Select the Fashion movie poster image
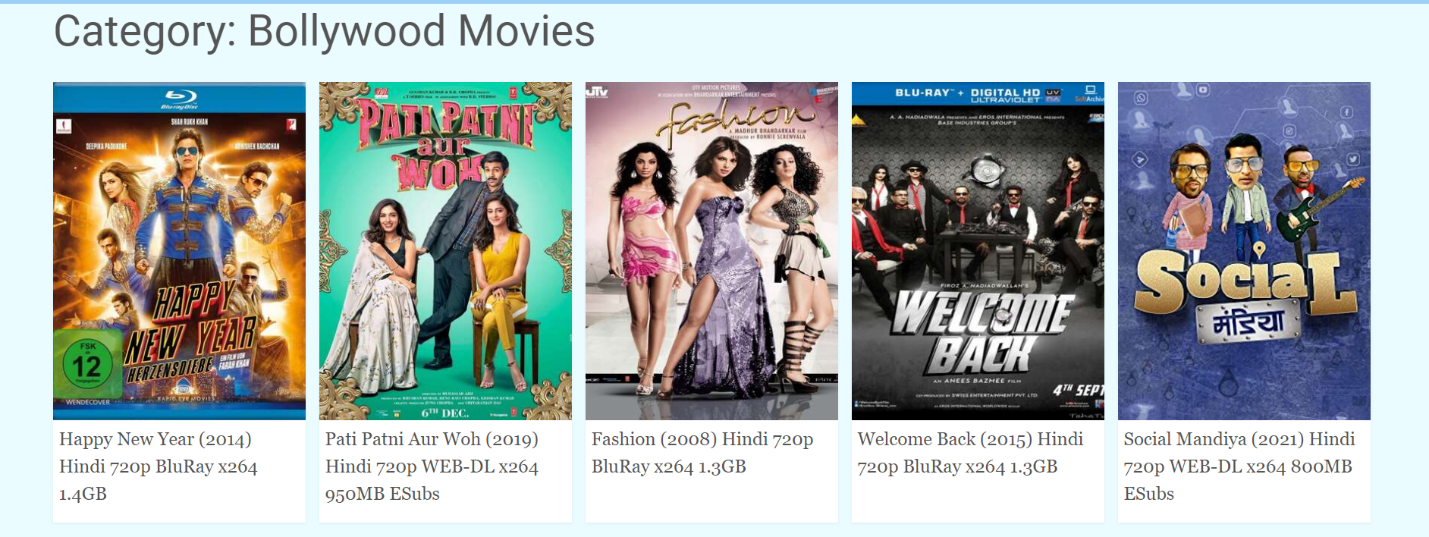Viewport: 1429px width, 537px height. [x=711, y=251]
